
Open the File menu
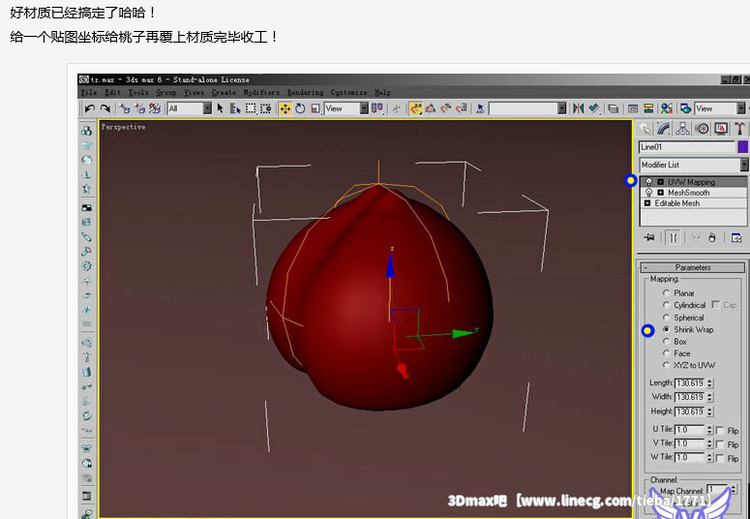coord(89,92)
